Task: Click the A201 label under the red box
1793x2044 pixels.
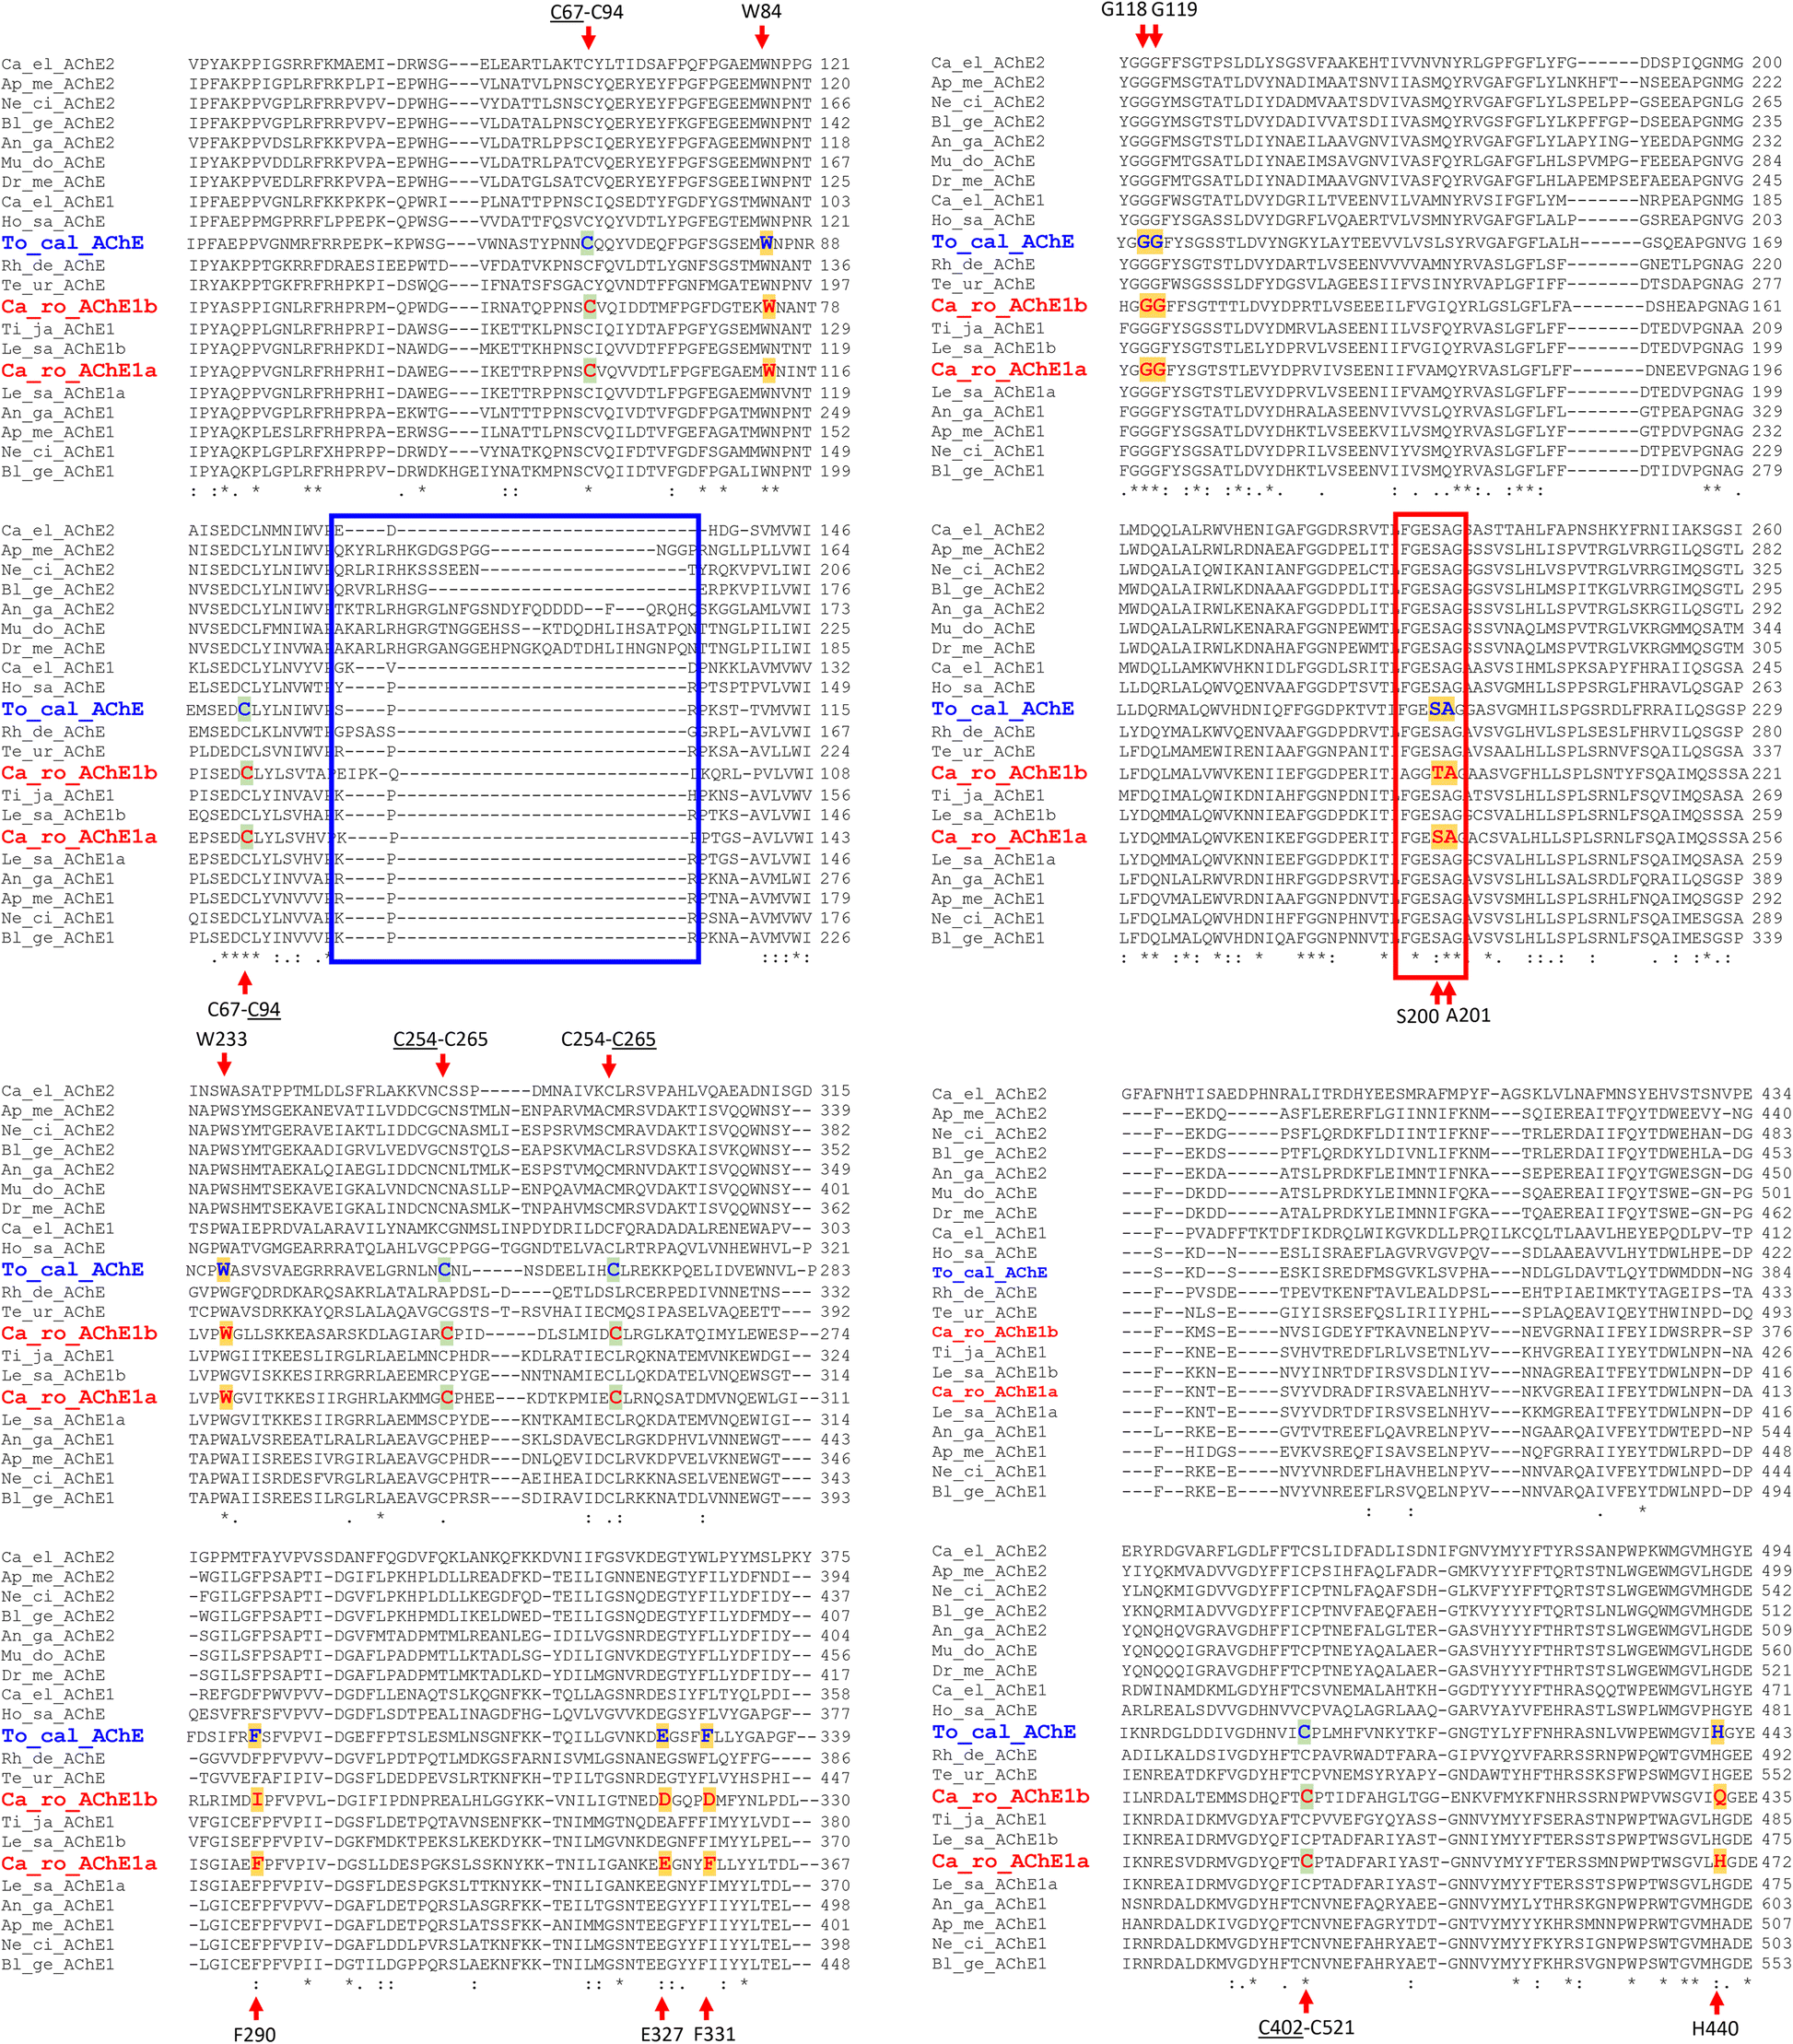Action: click(x=1468, y=1015)
